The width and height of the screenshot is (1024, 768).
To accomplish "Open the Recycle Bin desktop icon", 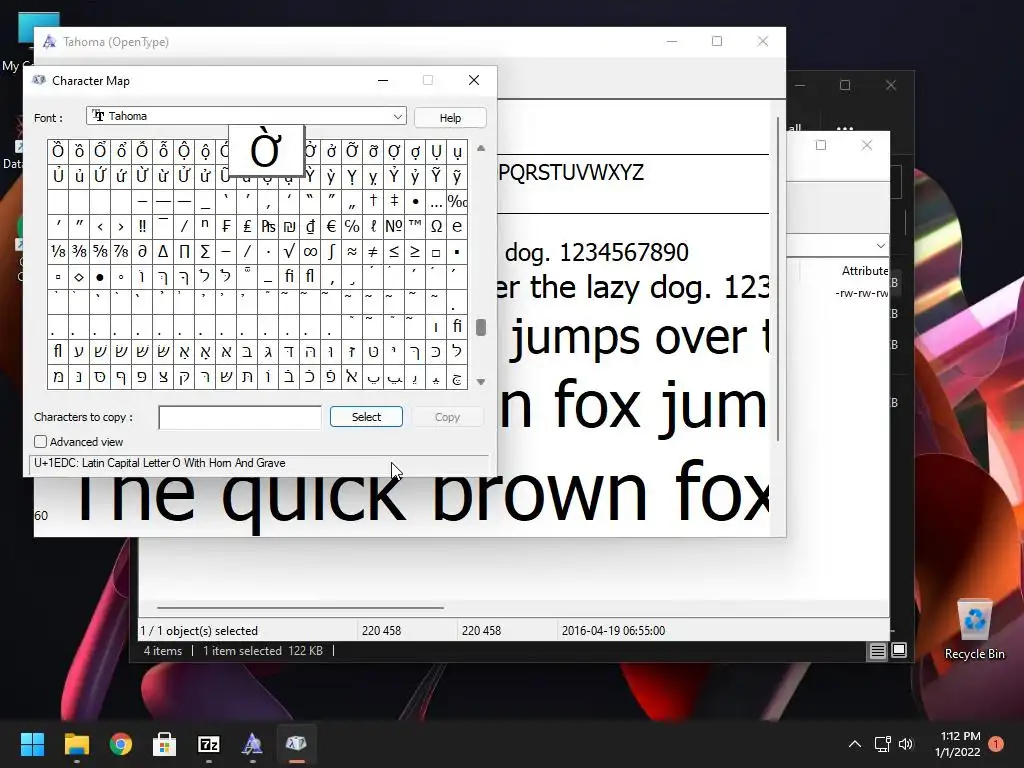I will tap(974, 629).
